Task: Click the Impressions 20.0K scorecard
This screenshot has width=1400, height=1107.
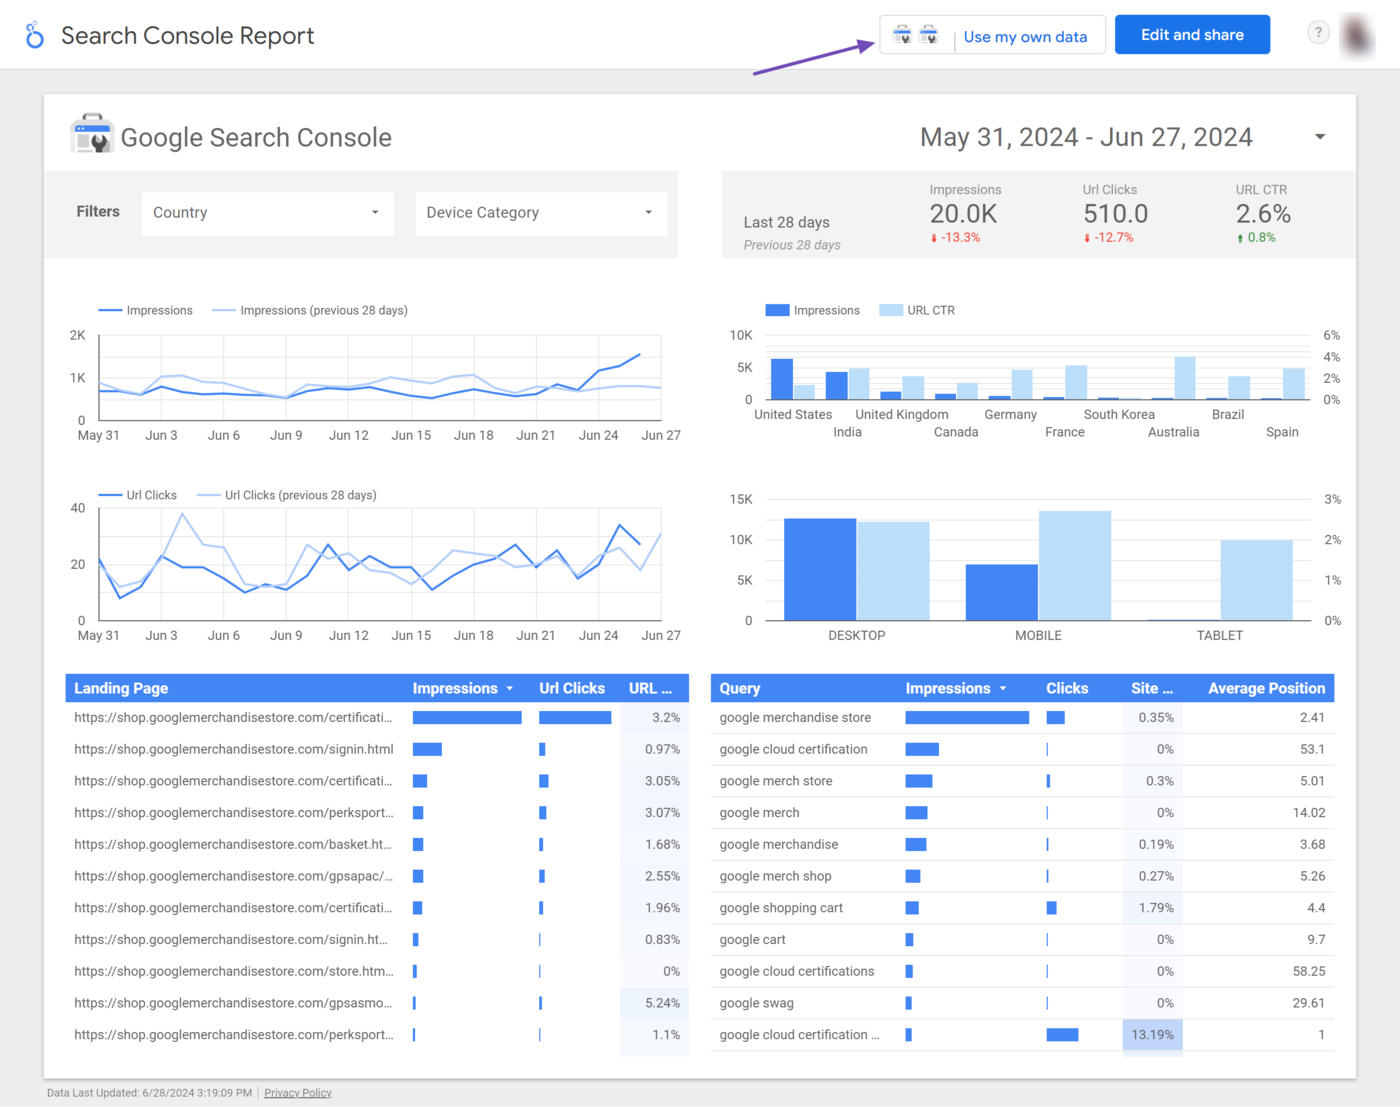Action: pyautogui.click(x=964, y=214)
